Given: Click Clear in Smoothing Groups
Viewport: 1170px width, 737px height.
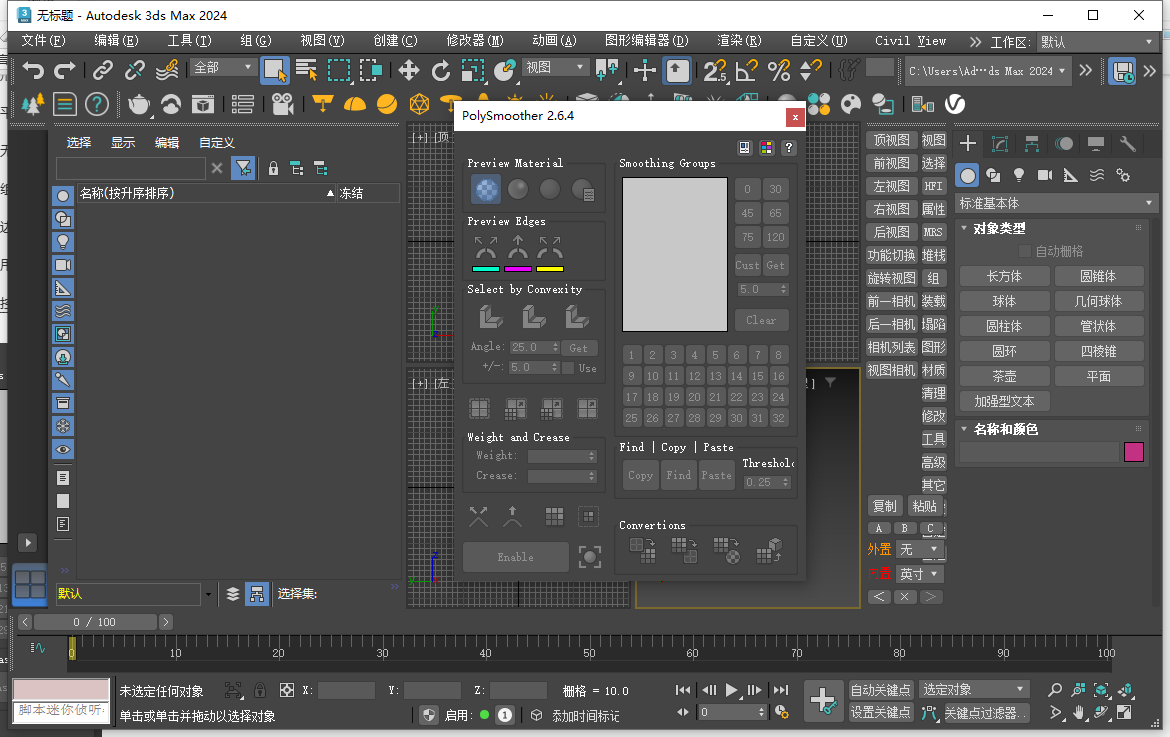Looking at the screenshot, I should coord(761,320).
